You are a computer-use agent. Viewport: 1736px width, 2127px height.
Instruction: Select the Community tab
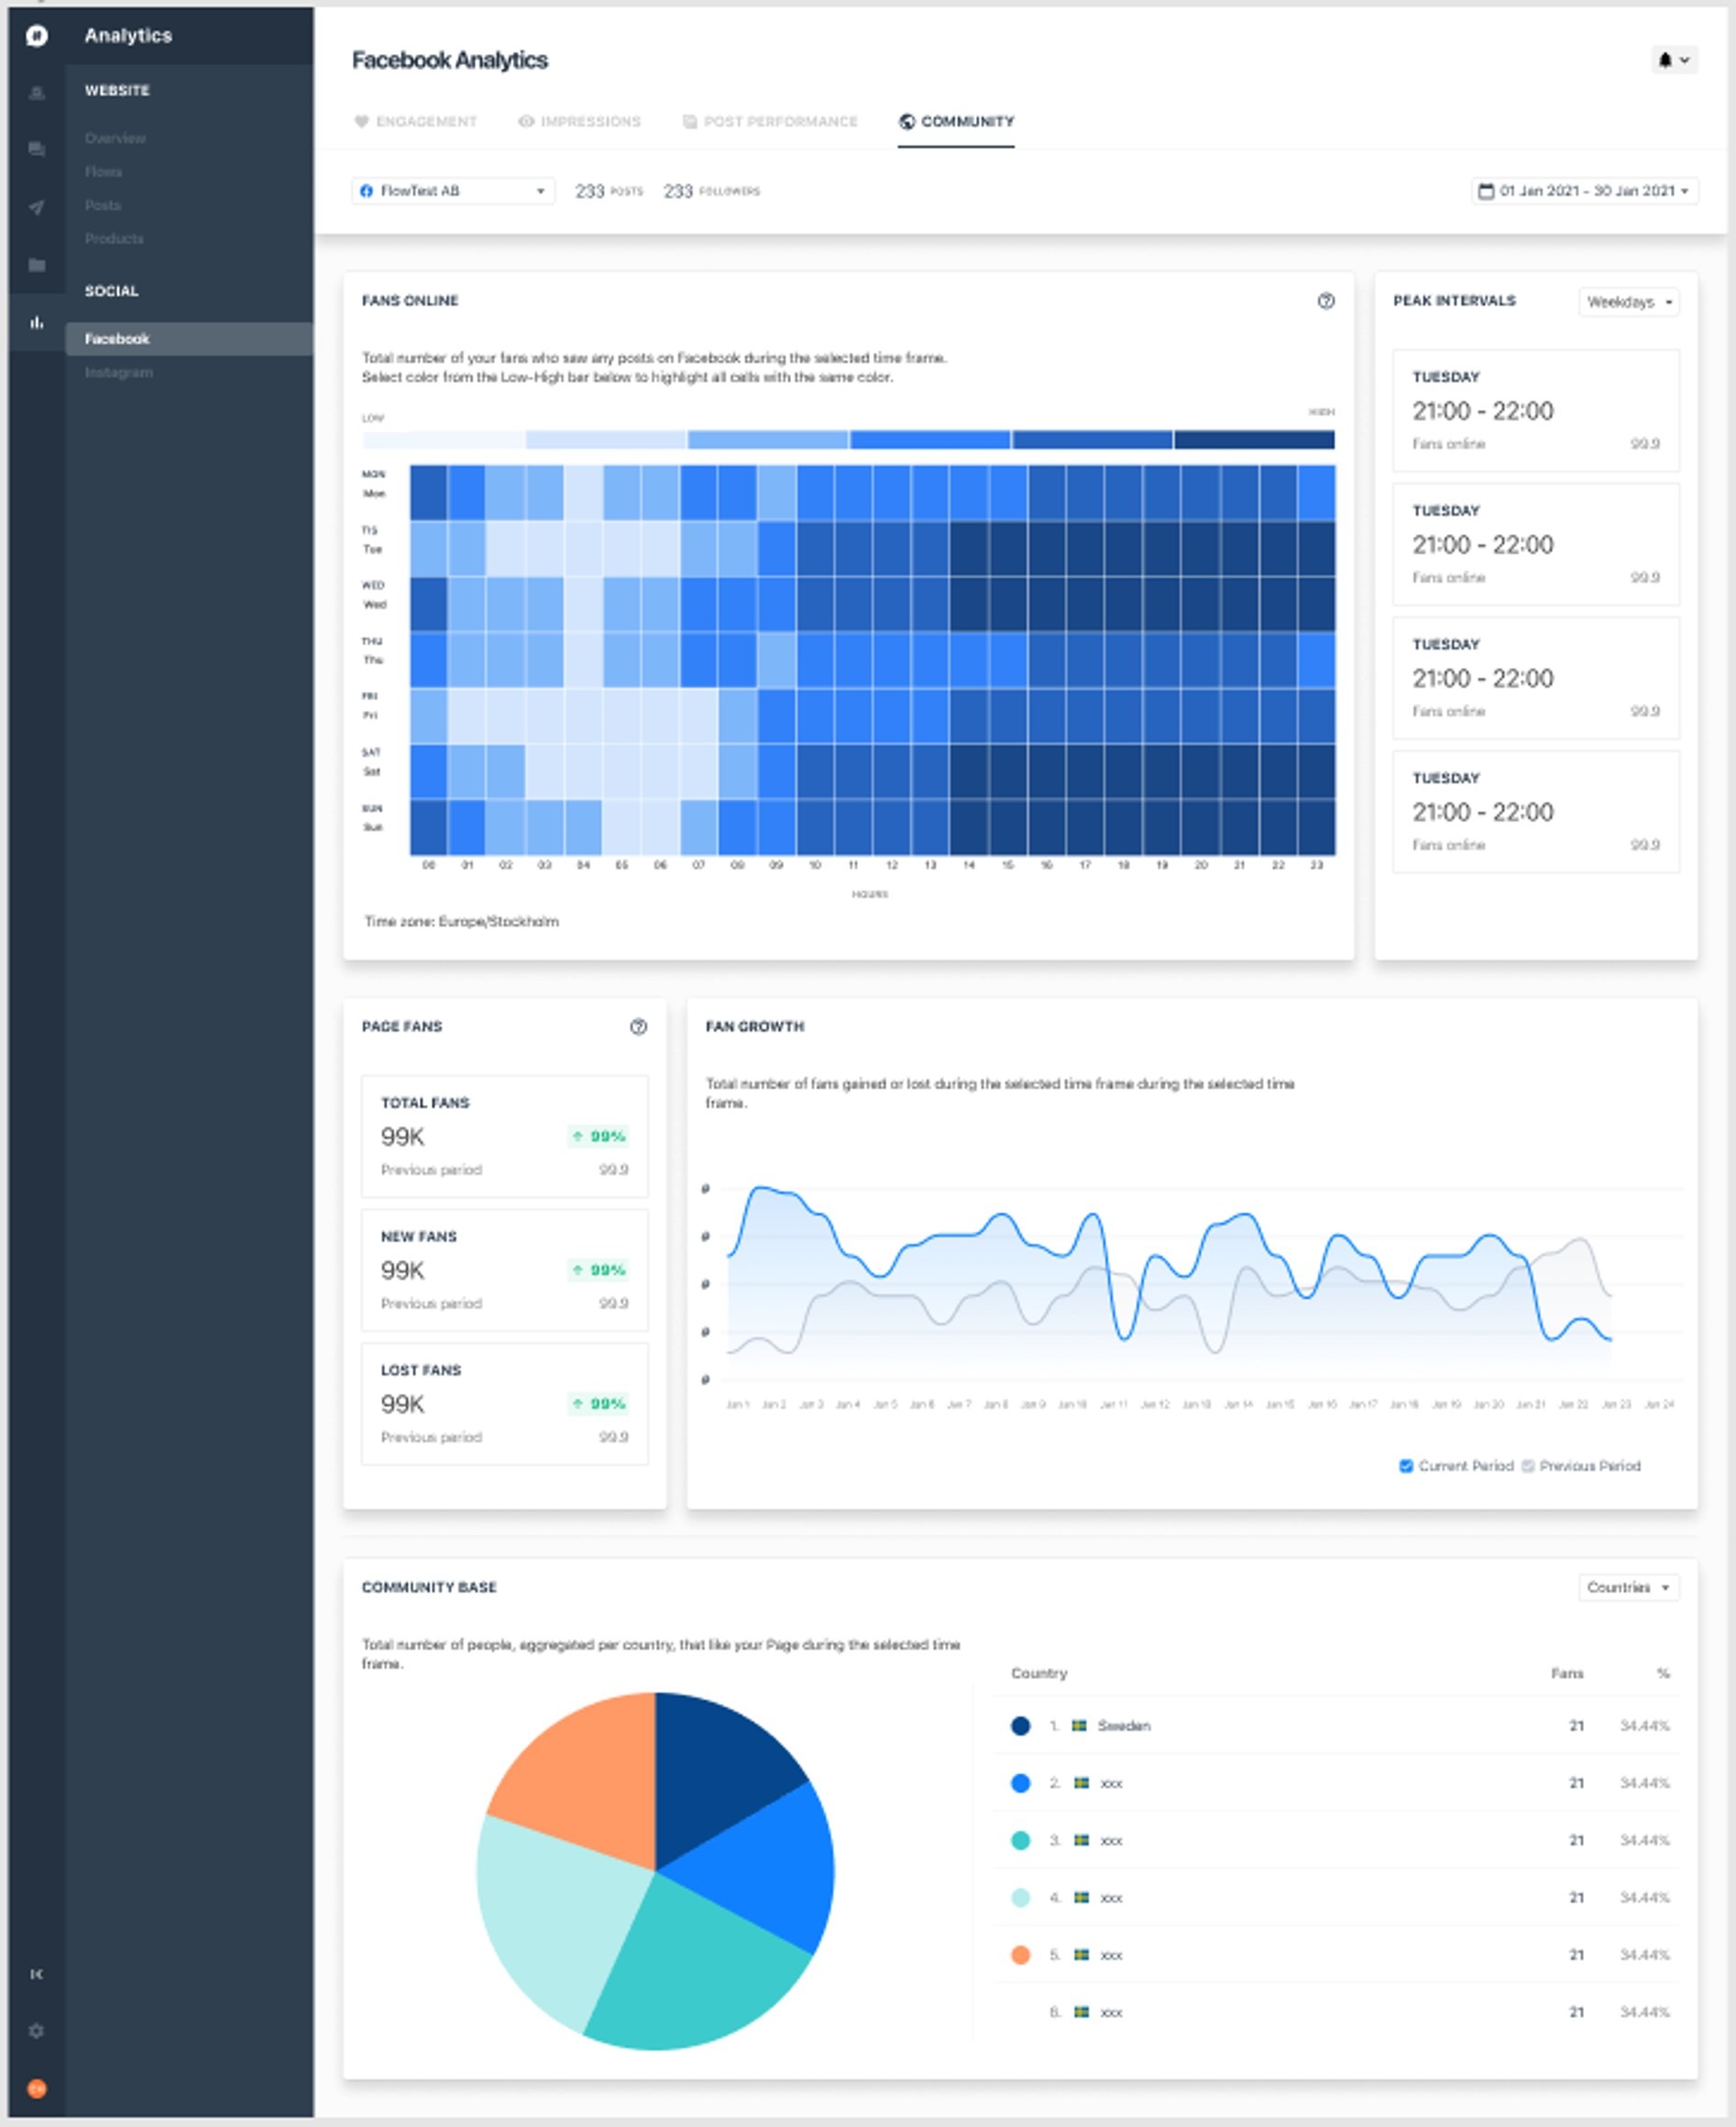[956, 121]
